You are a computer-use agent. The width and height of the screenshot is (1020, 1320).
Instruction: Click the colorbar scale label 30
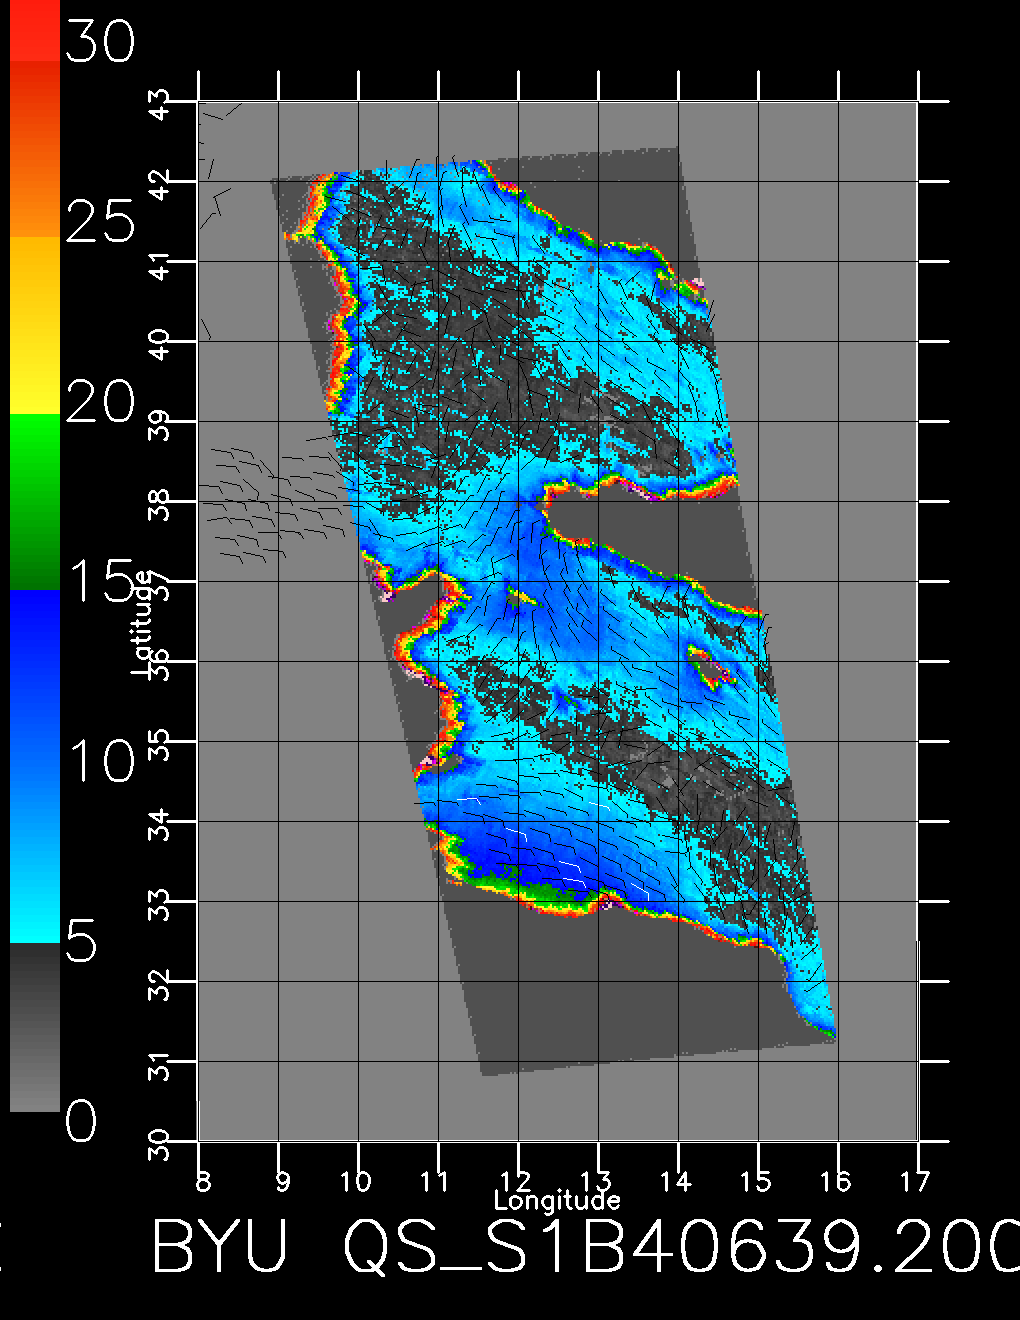100,42
